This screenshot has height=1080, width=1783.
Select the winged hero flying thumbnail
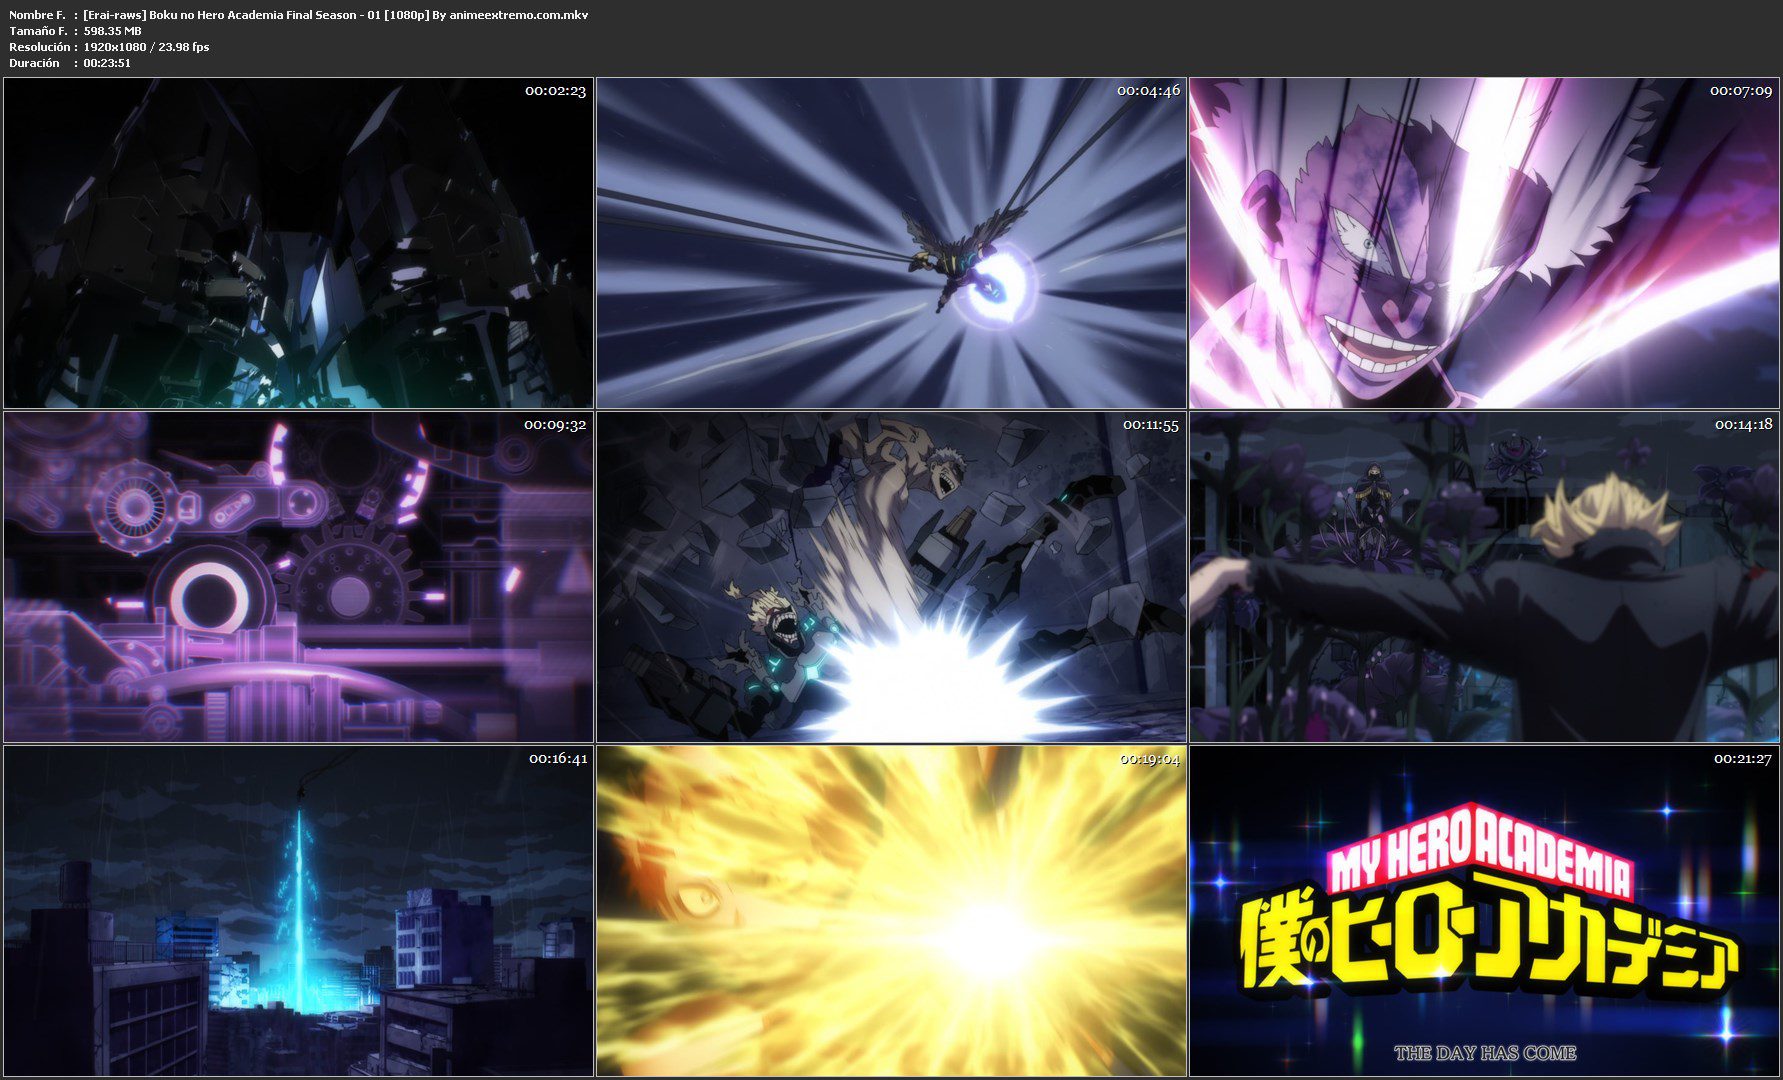[x=891, y=243]
